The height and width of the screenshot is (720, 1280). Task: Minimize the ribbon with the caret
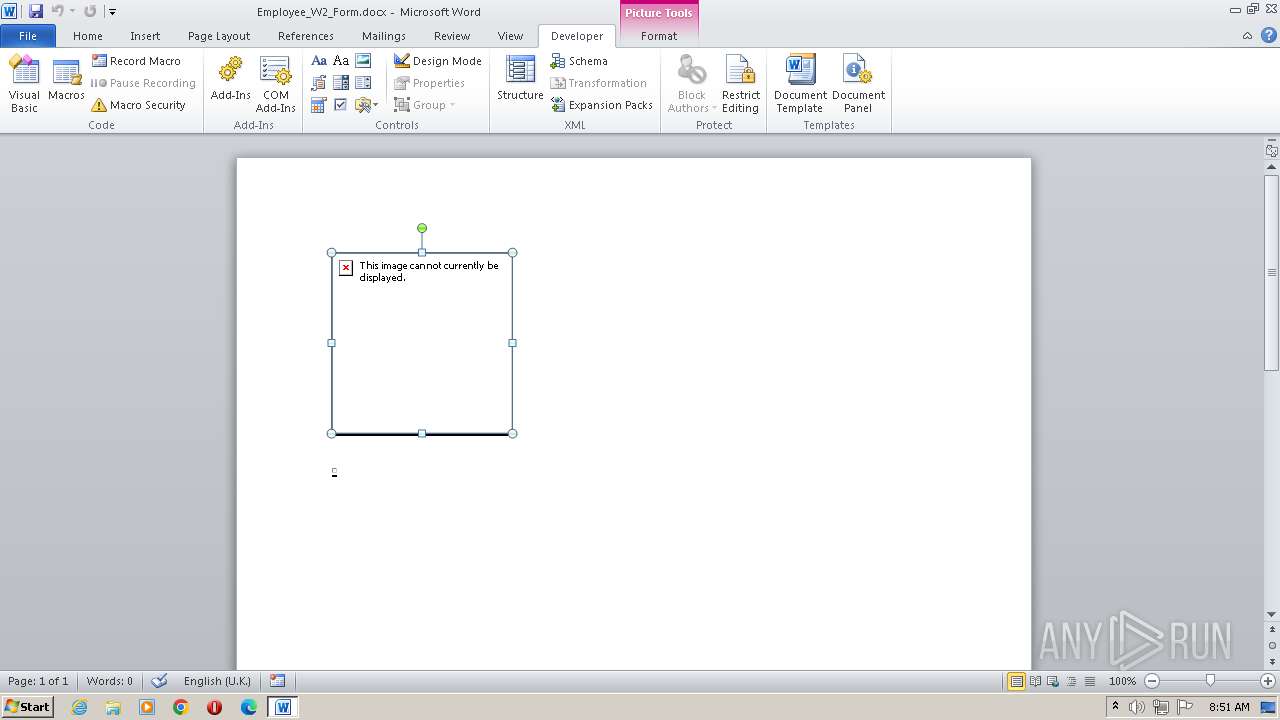(x=1247, y=36)
